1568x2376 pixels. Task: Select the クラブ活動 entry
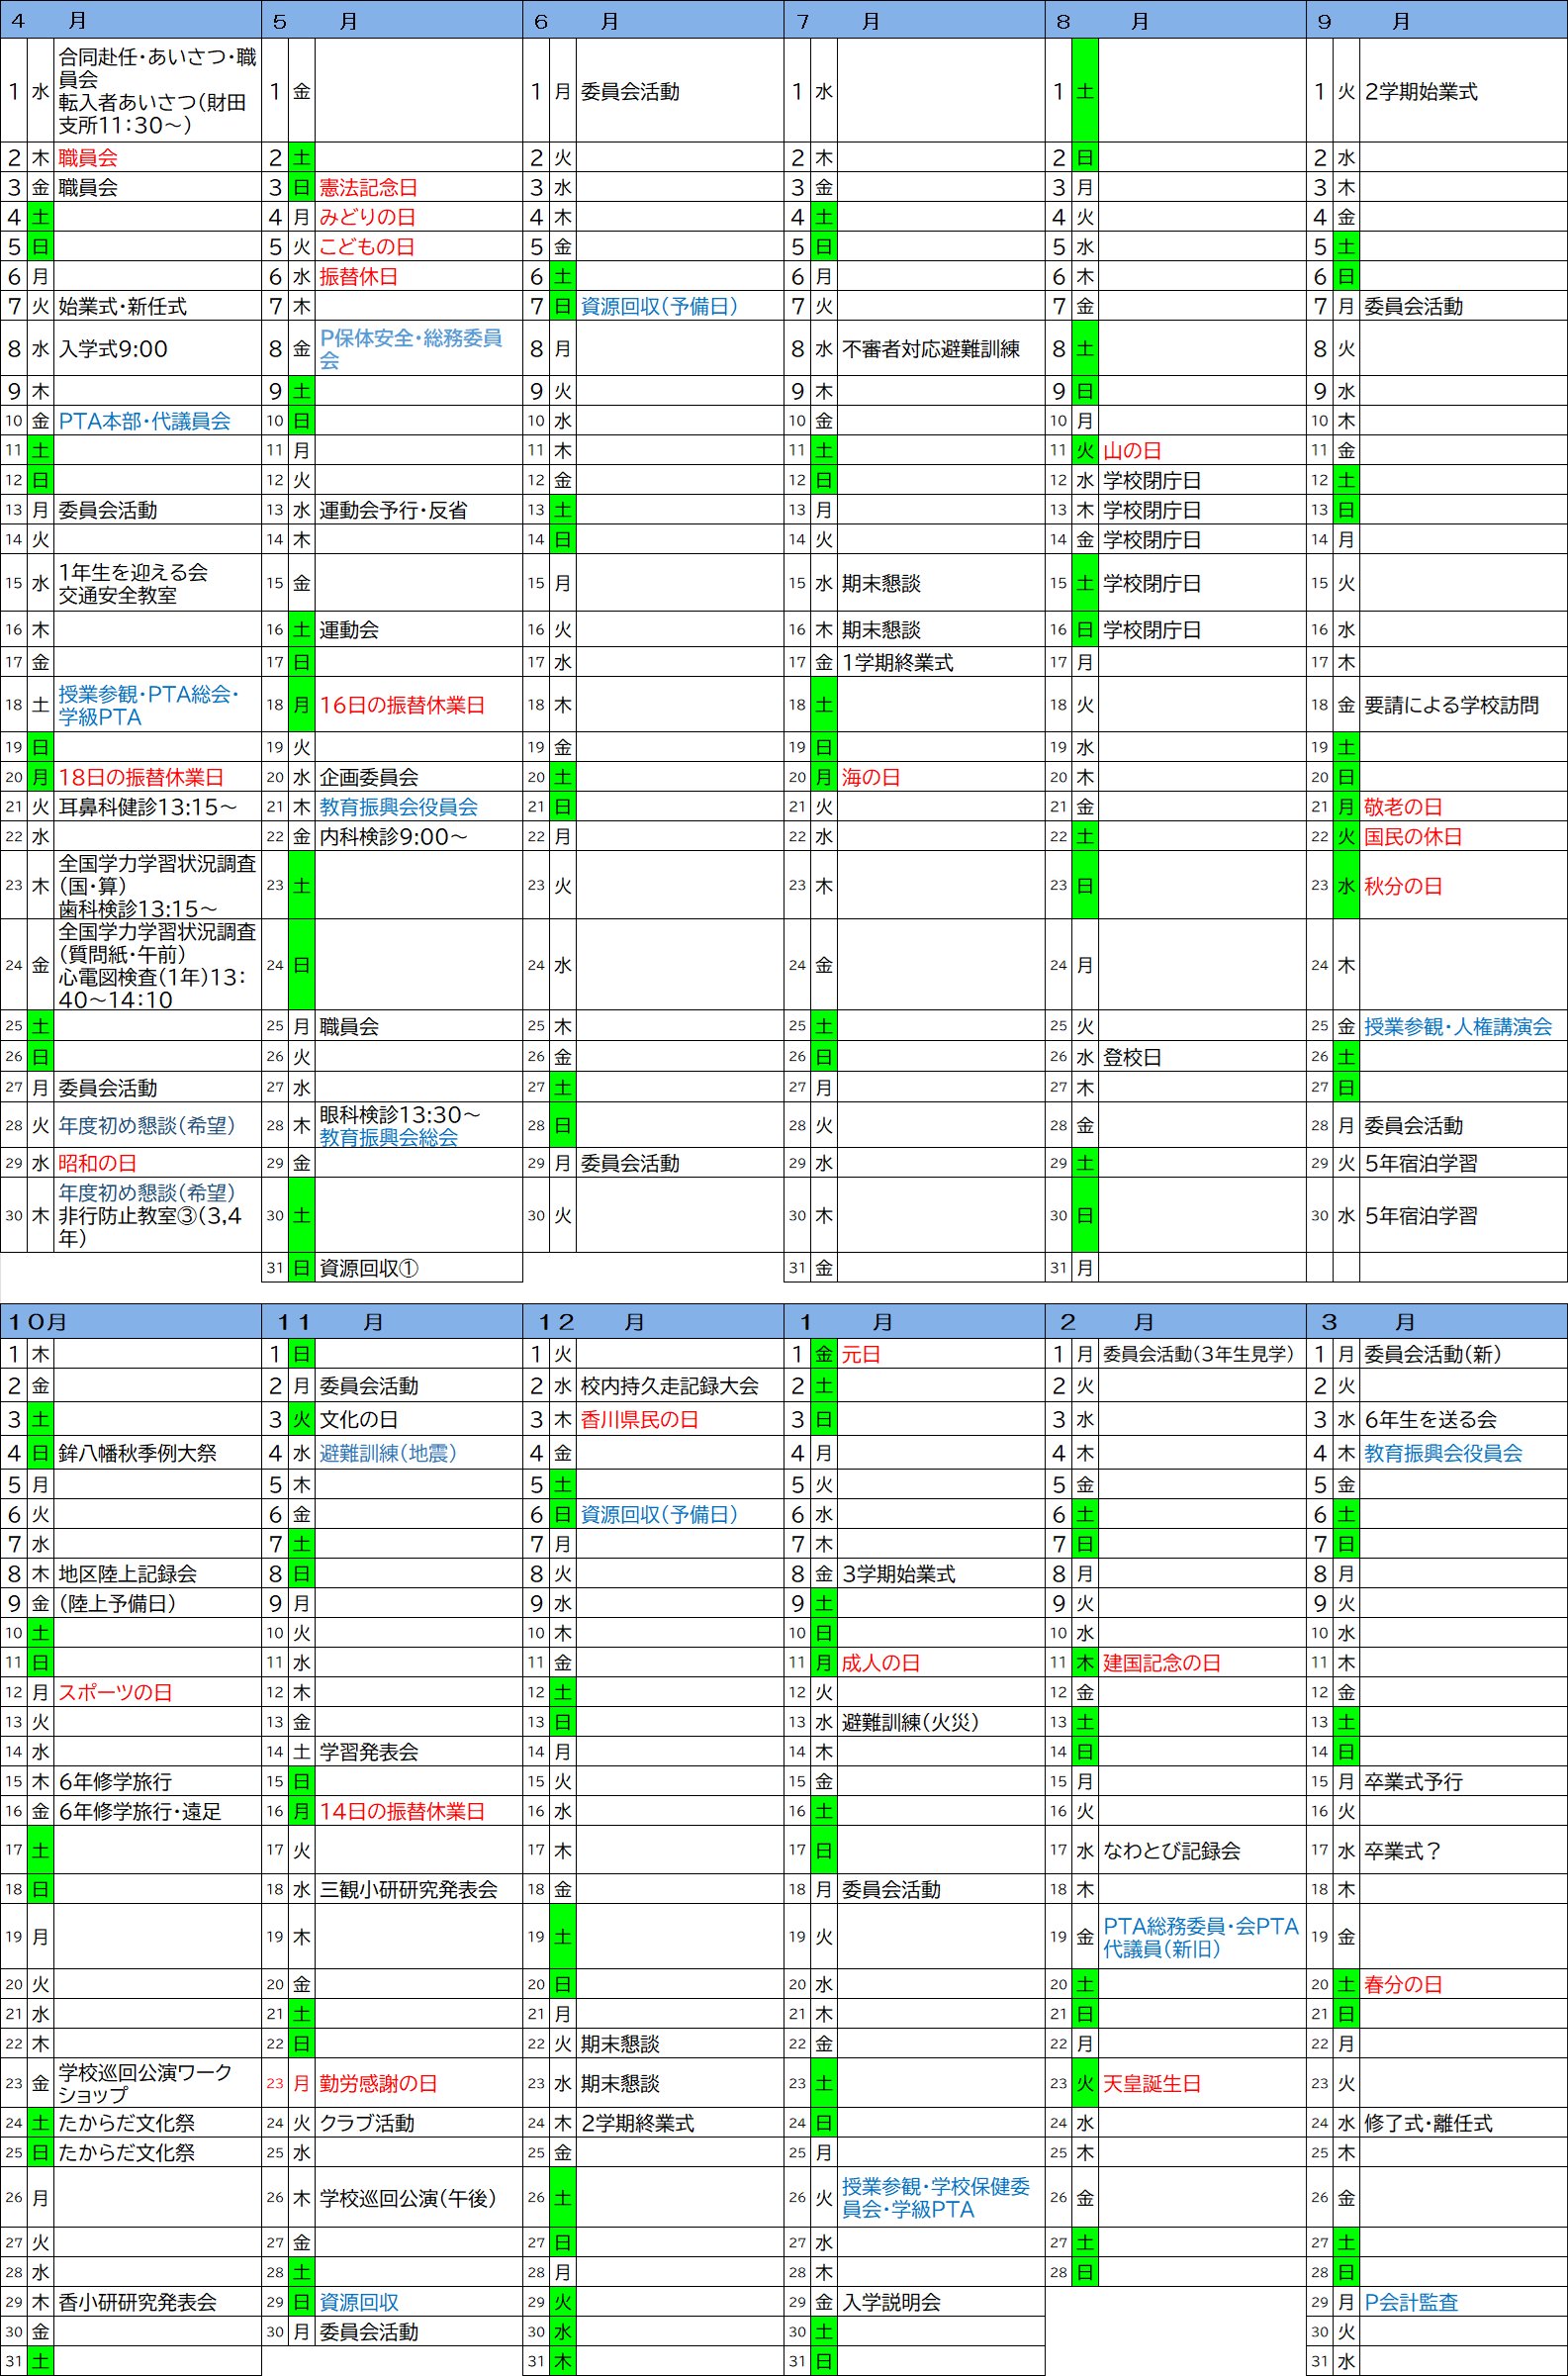[x=367, y=2123]
